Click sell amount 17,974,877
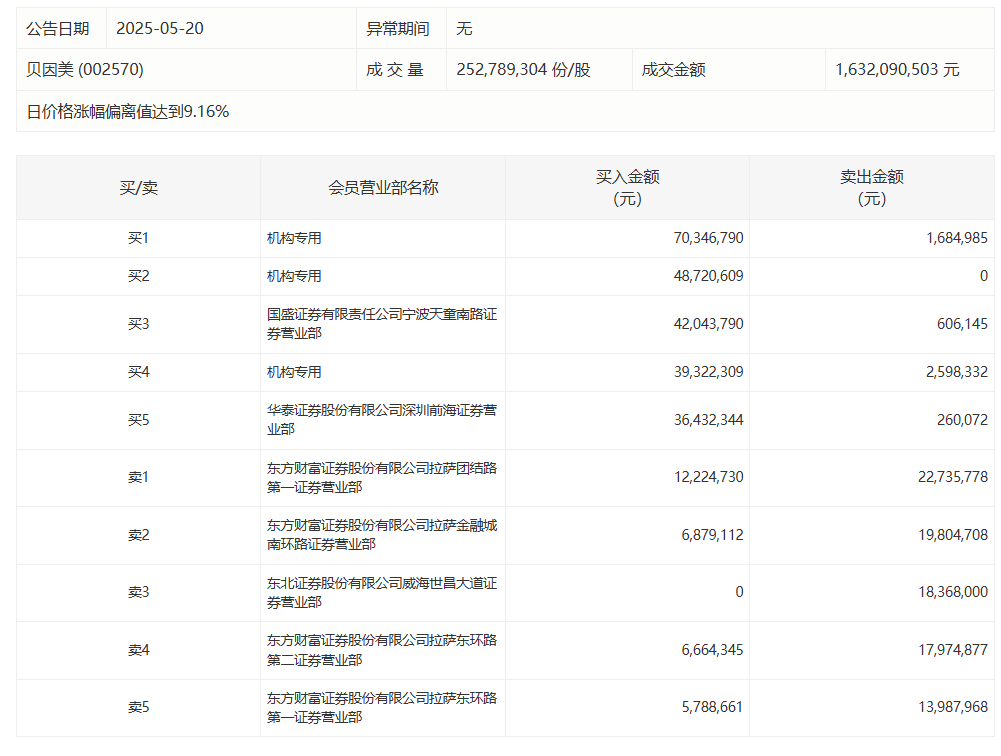 pos(953,650)
